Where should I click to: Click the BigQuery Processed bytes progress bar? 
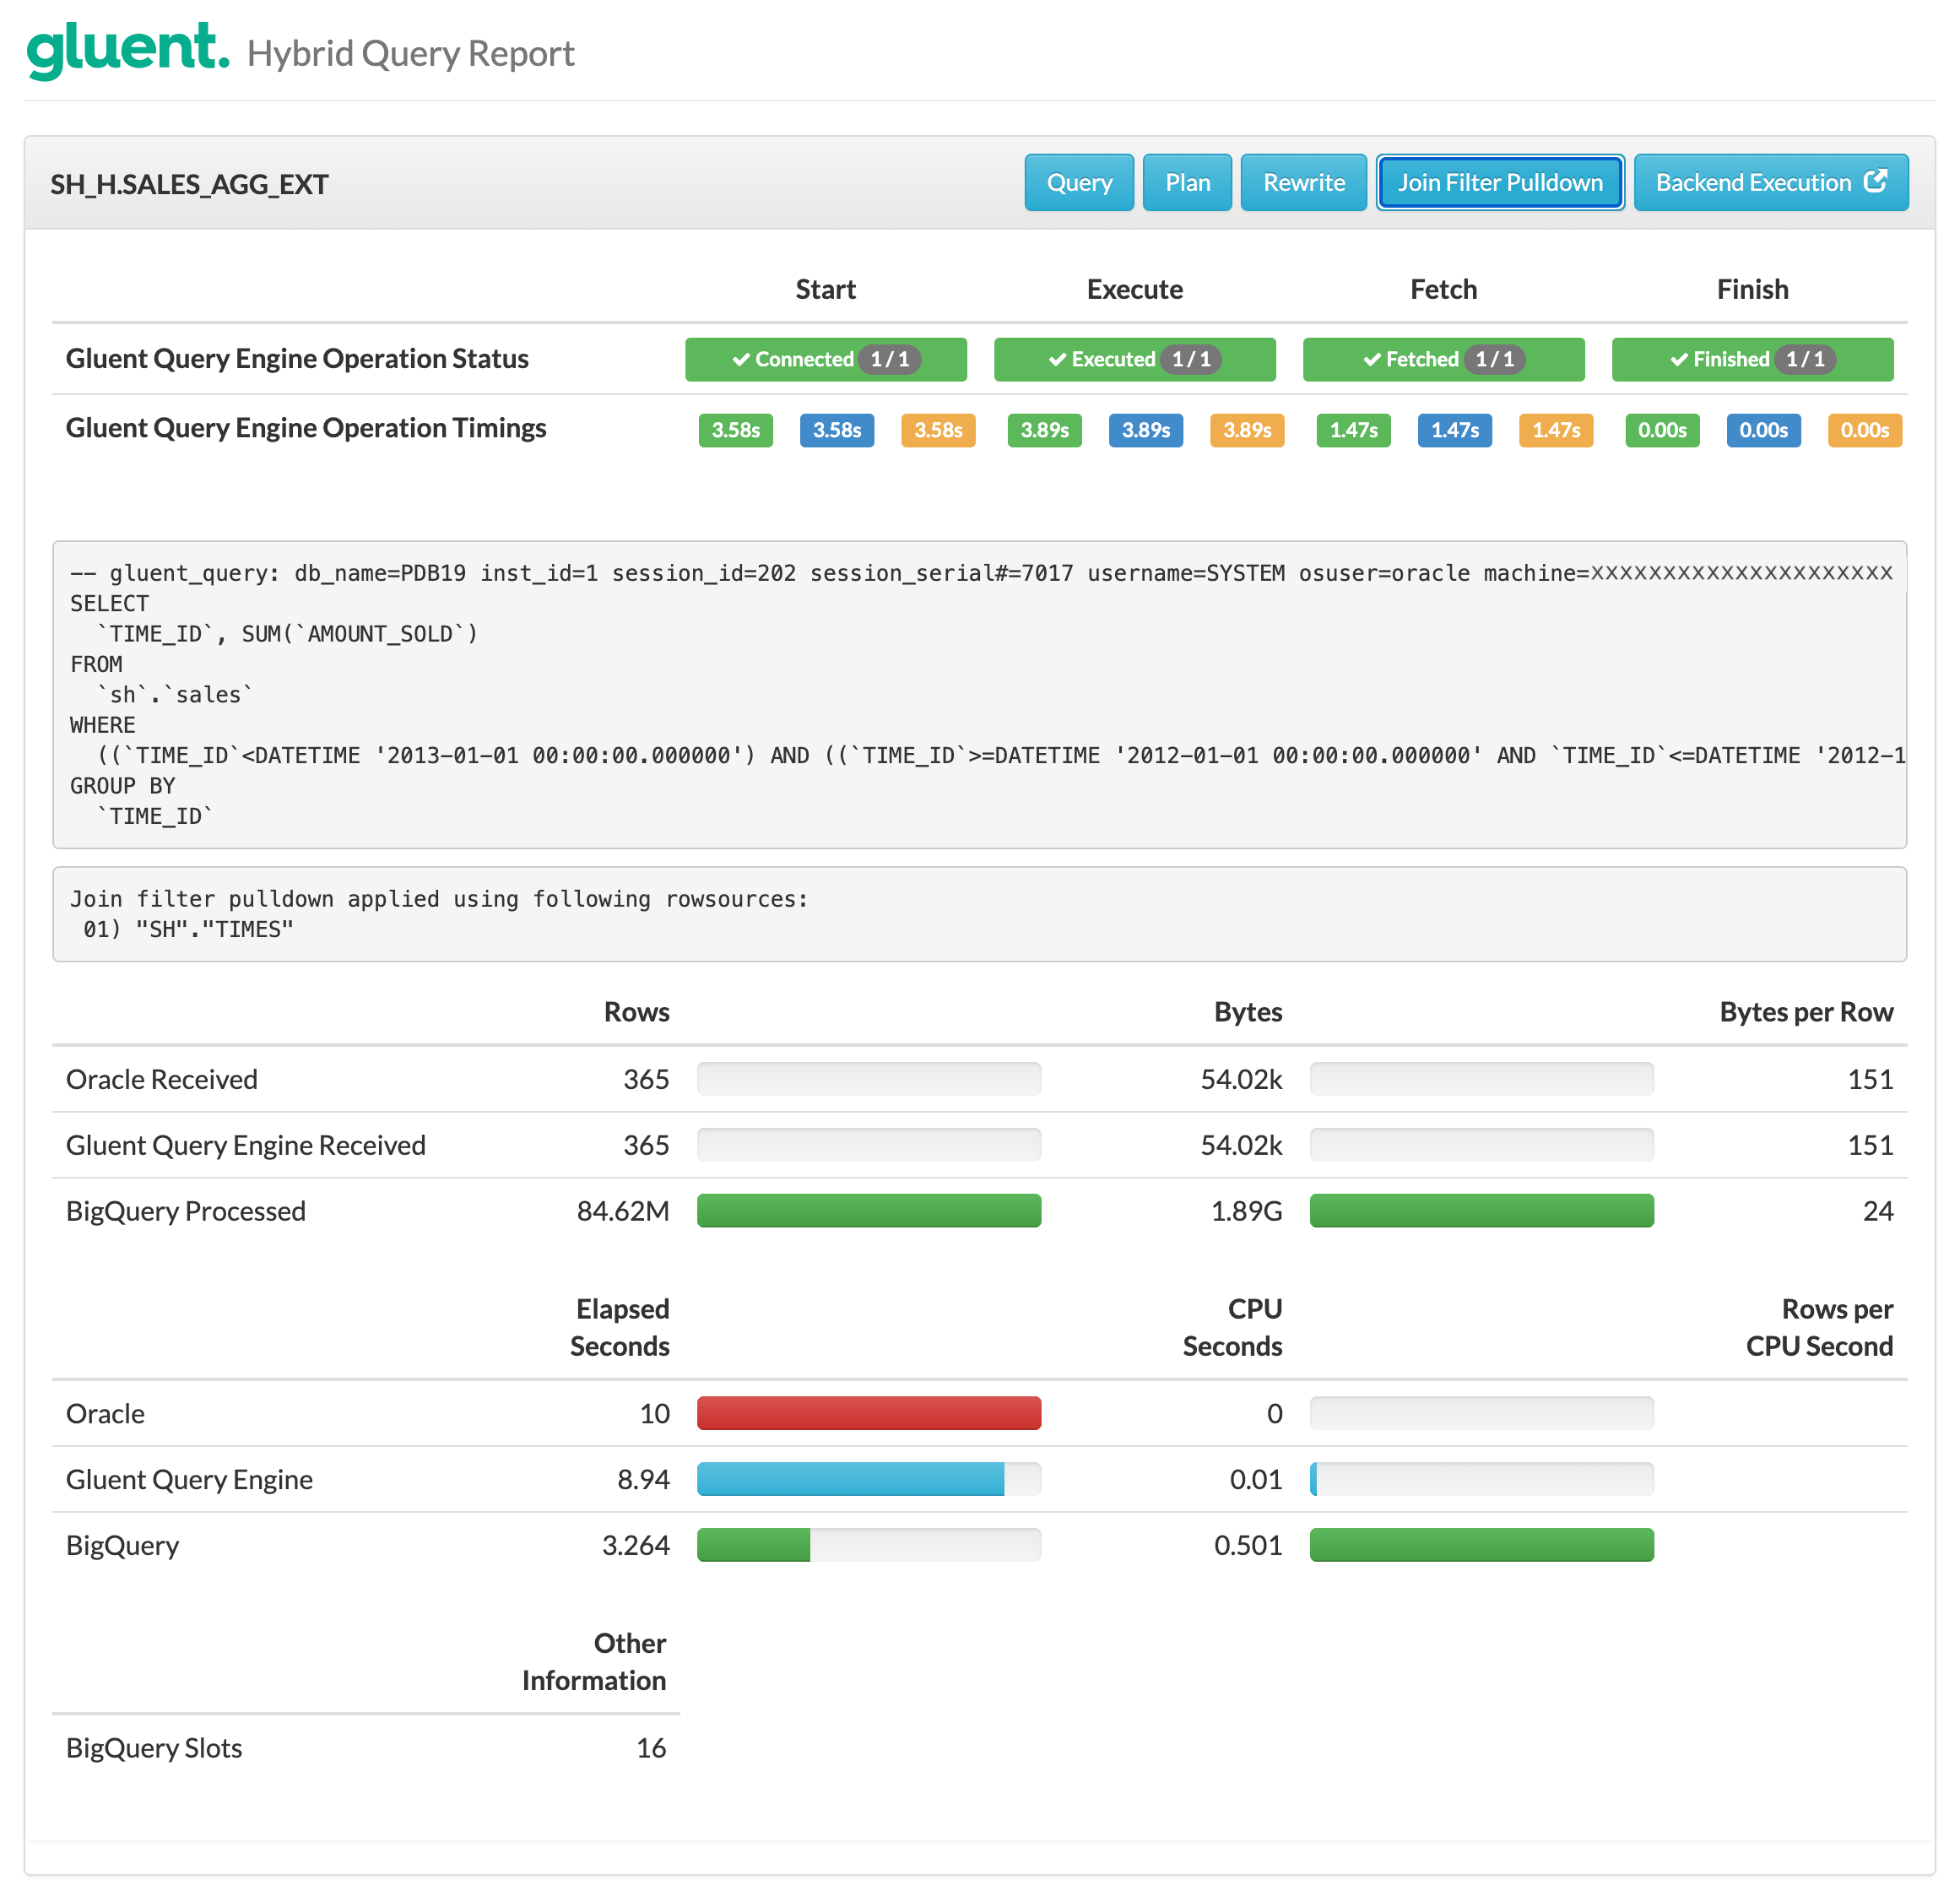[x=1482, y=1210]
